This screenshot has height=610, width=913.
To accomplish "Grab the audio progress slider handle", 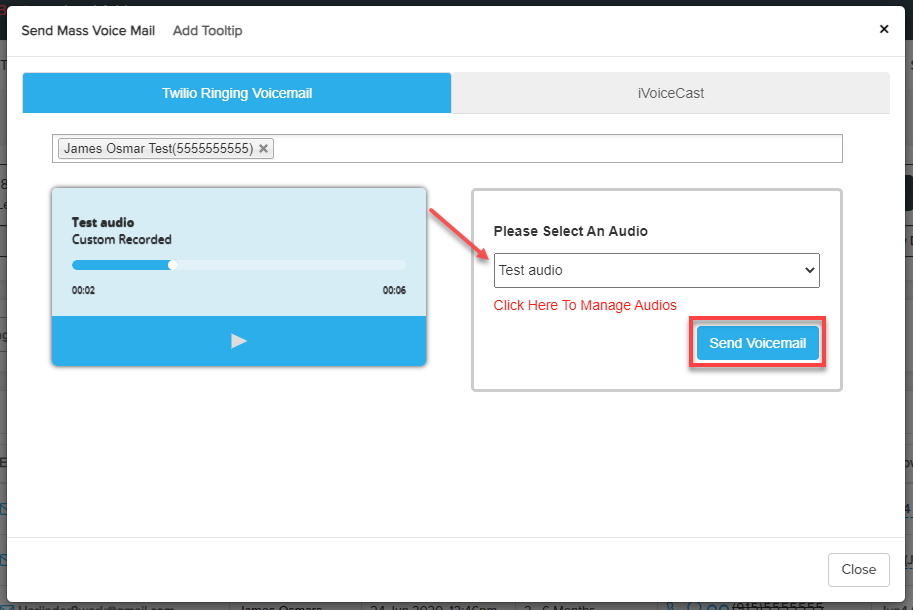I will [173, 265].
